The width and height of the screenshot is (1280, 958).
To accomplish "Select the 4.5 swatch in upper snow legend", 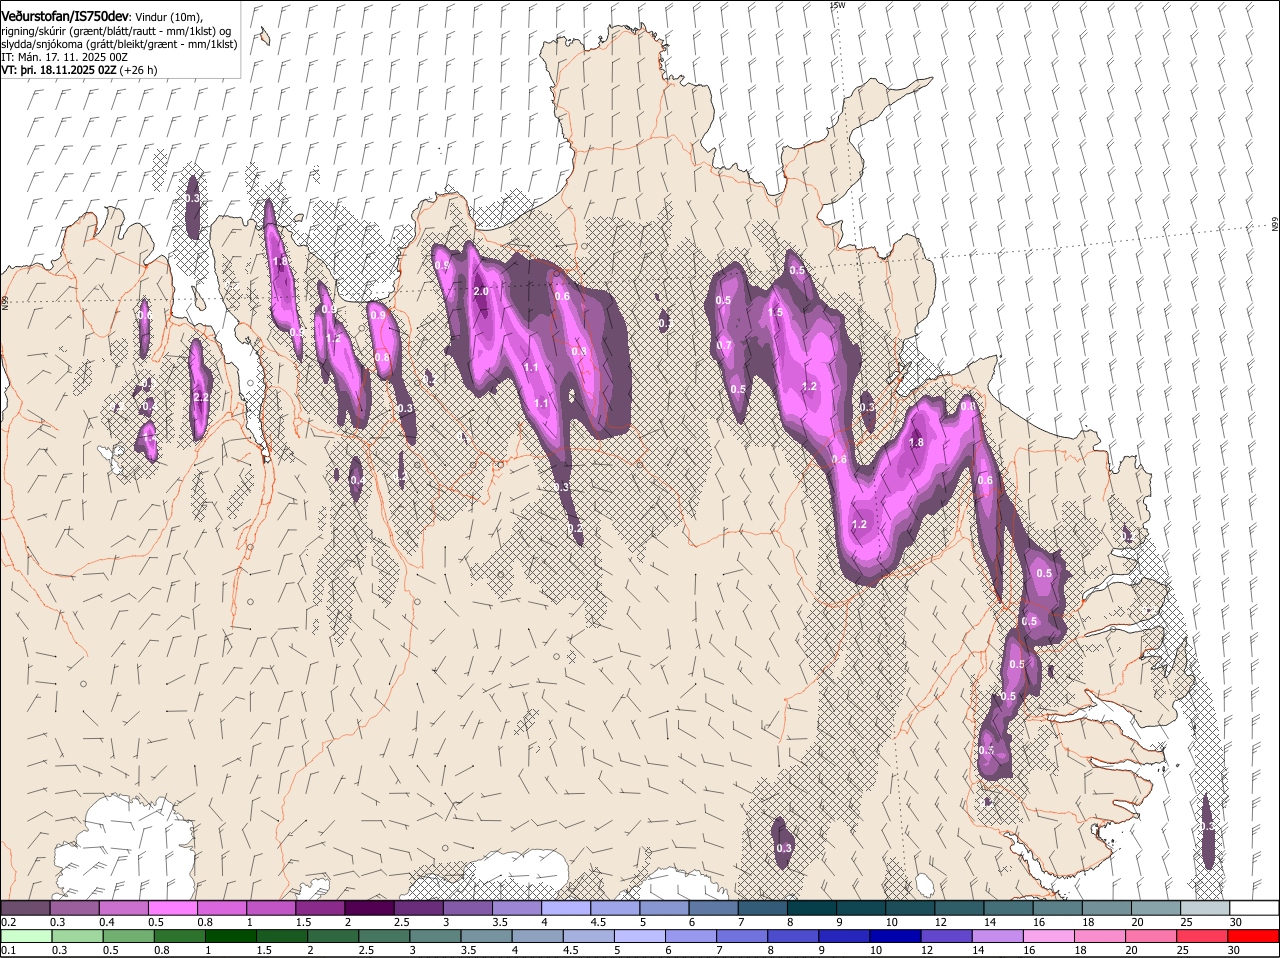I will (615, 907).
